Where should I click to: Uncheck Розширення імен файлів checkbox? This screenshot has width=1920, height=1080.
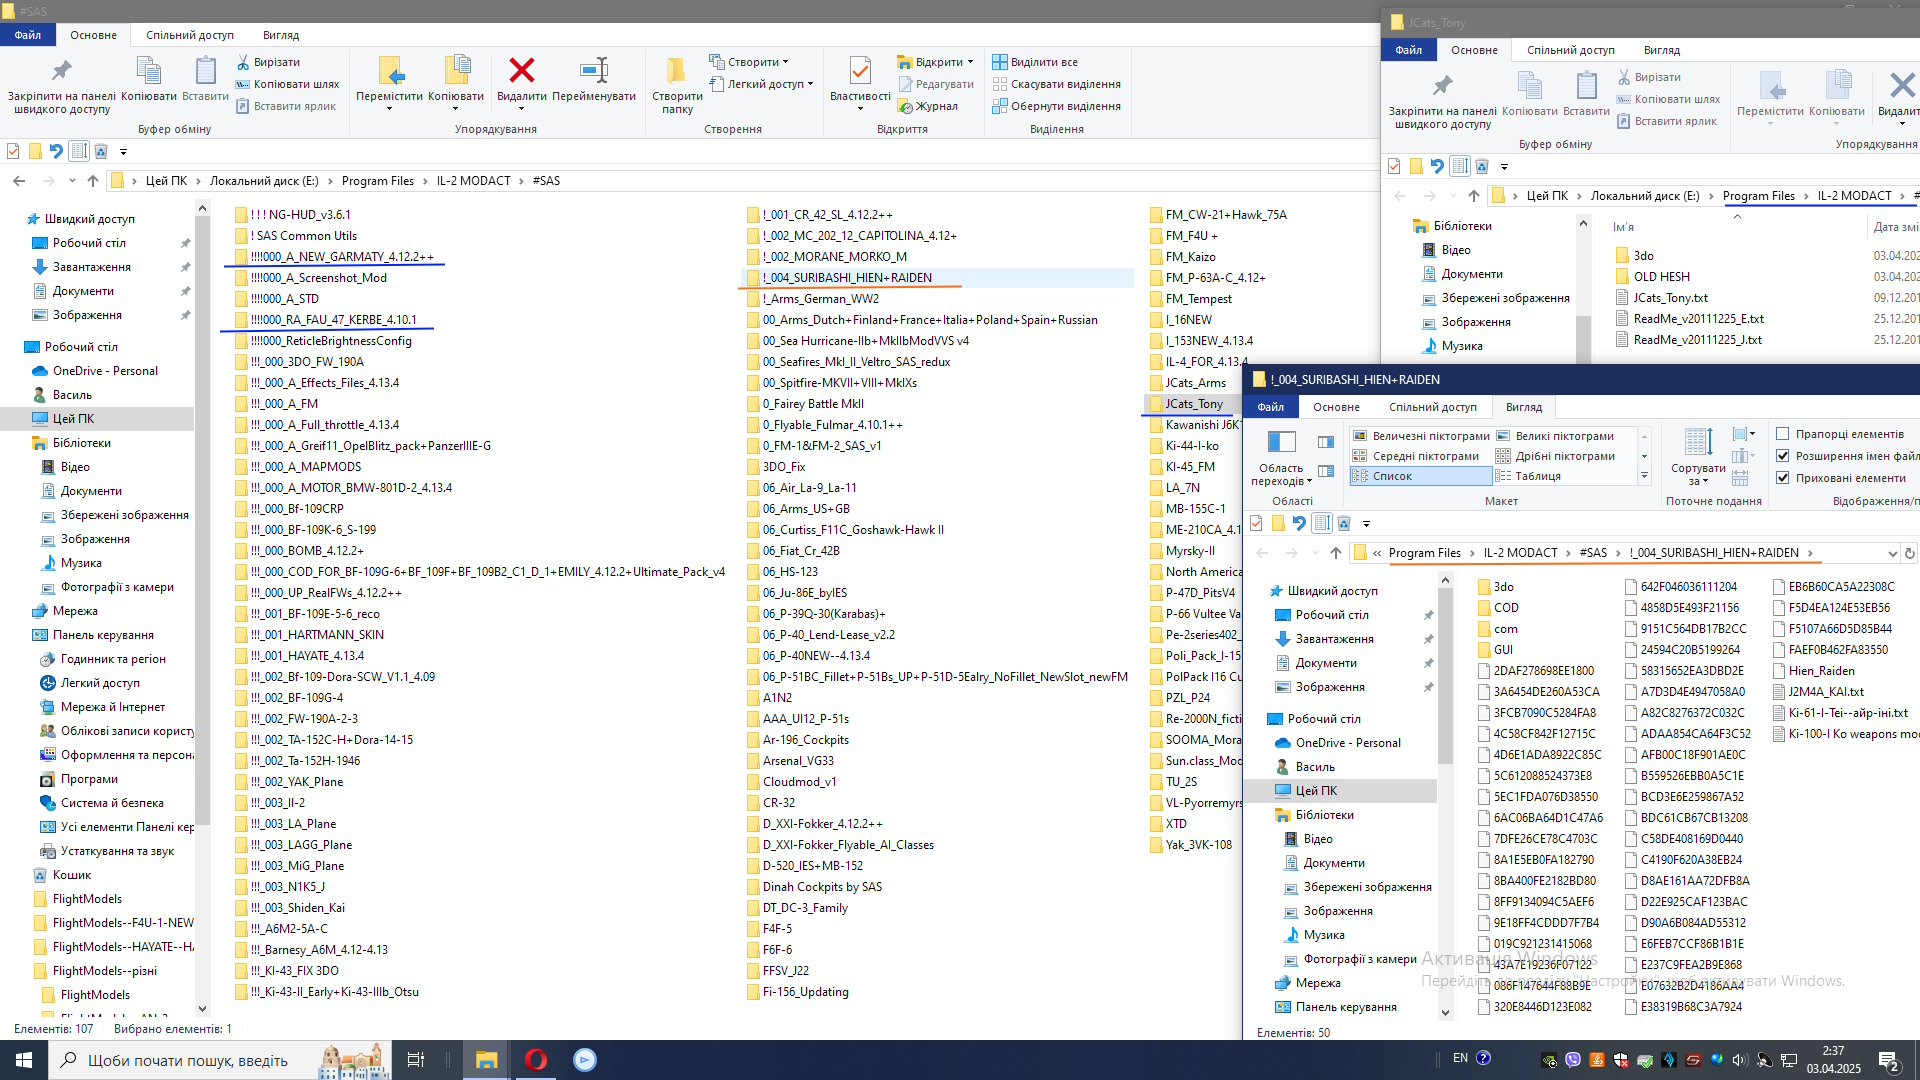click(1782, 456)
